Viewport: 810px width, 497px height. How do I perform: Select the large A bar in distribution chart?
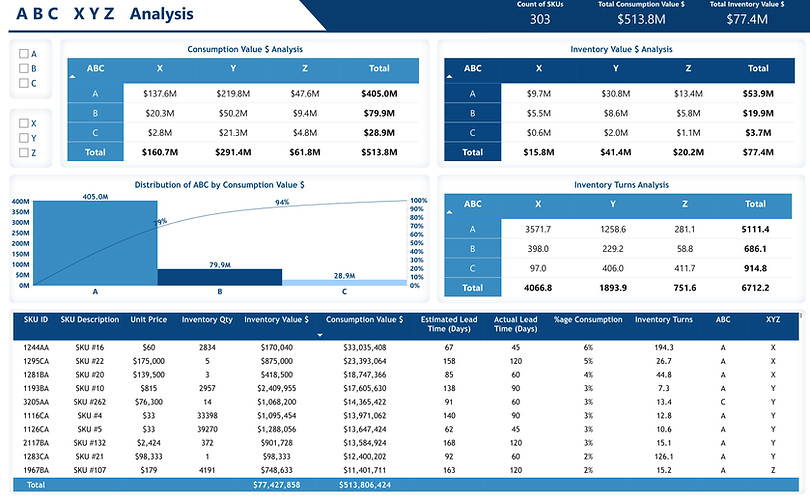(95, 243)
